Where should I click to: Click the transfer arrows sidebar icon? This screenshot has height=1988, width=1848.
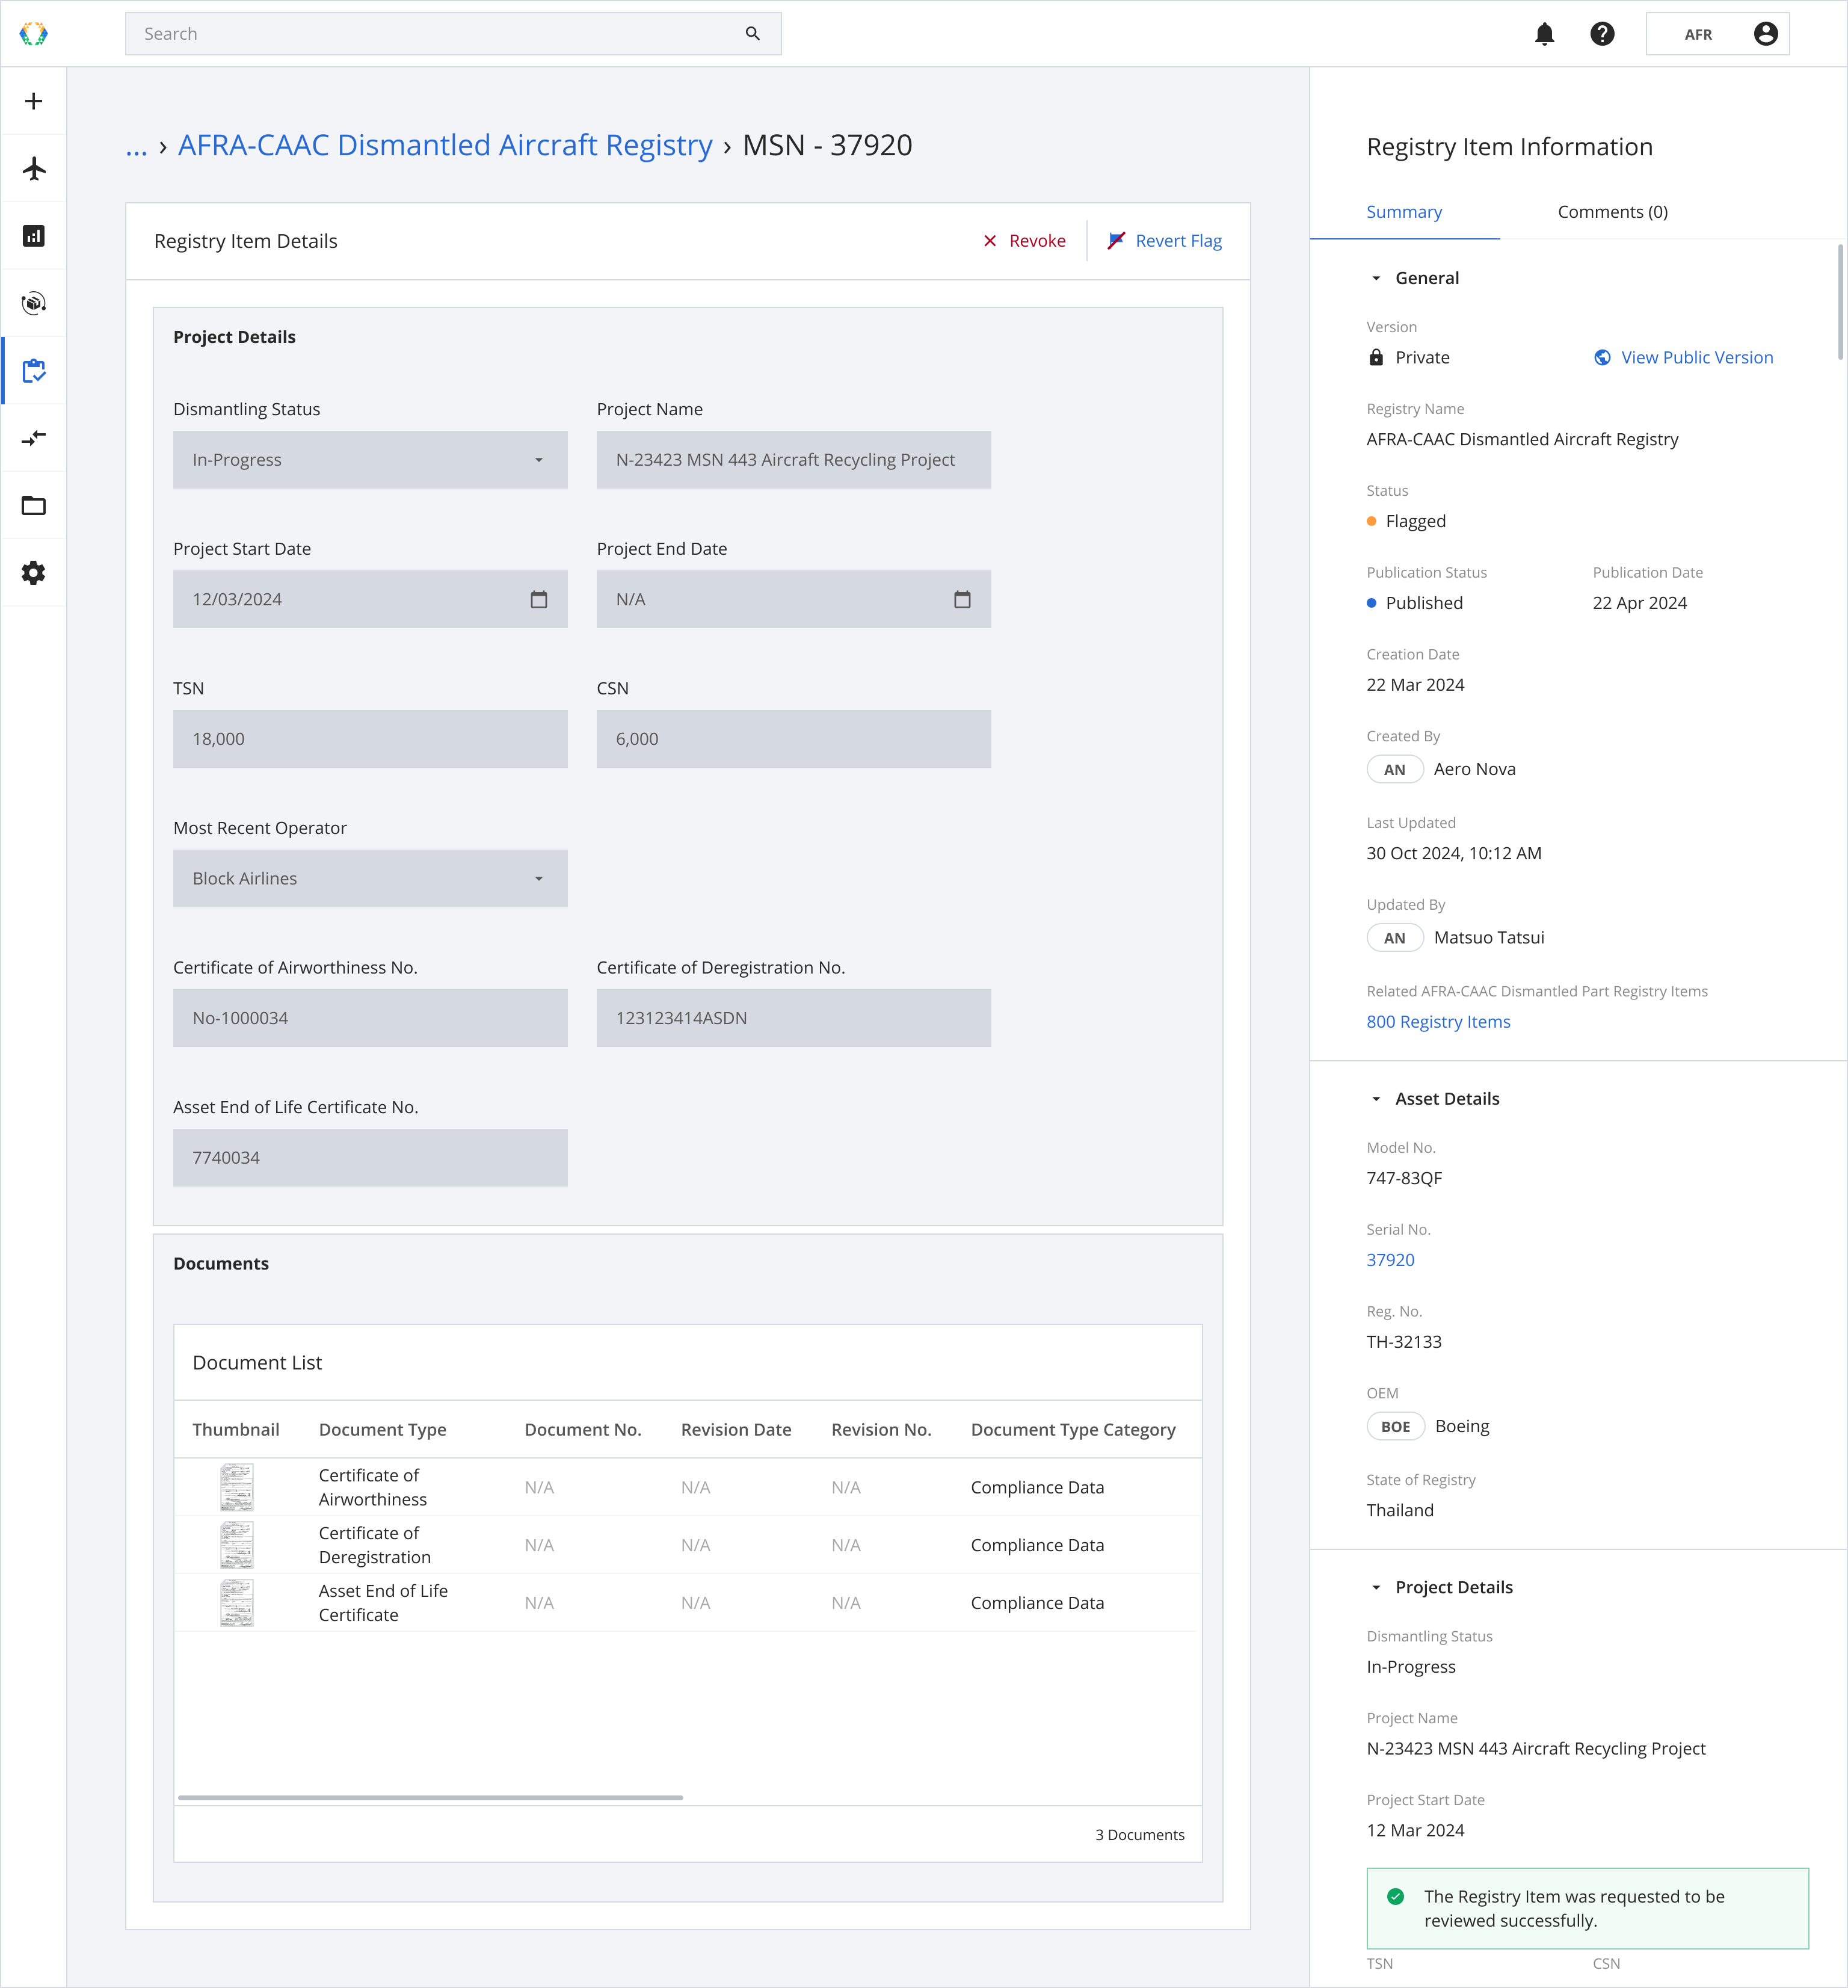(x=34, y=438)
